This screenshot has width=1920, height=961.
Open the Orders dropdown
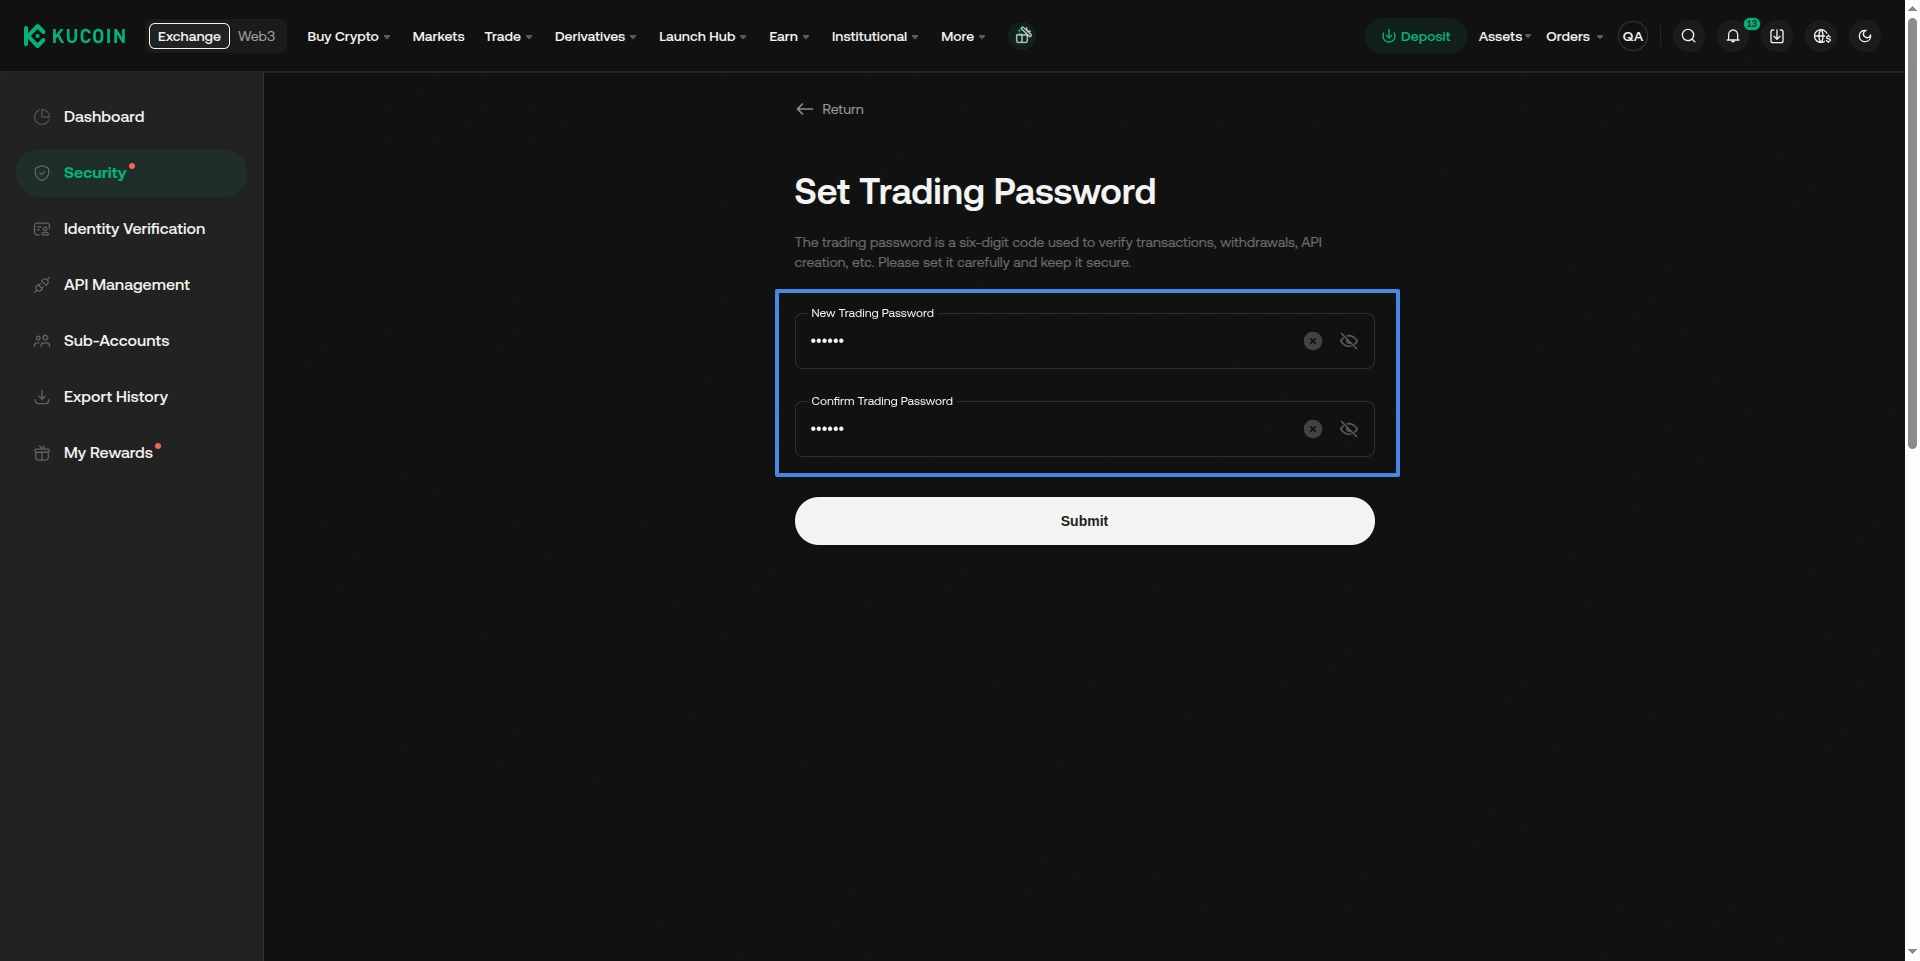tap(1574, 36)
